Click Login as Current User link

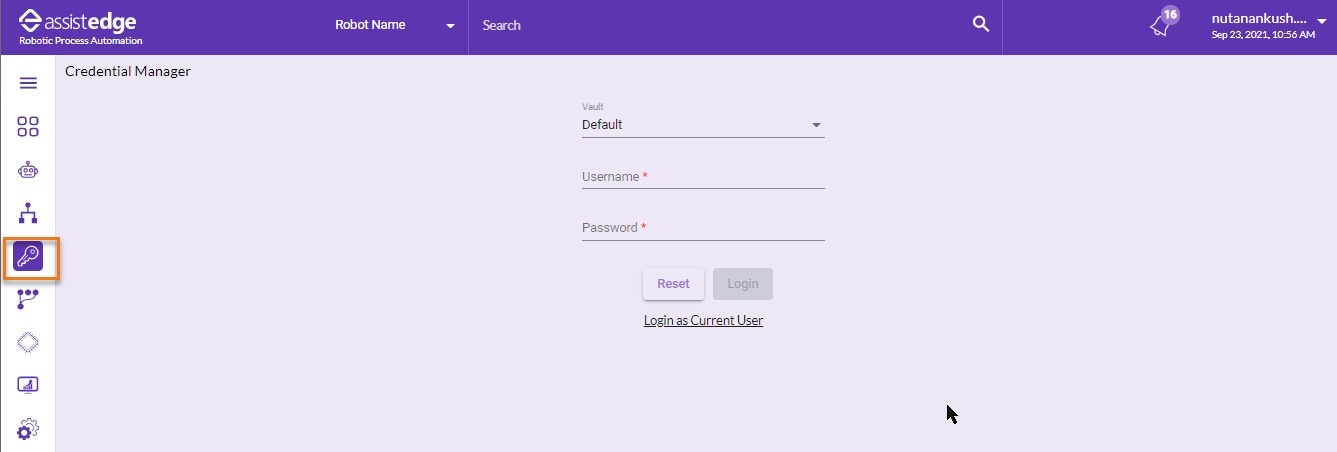click(703, 321)
